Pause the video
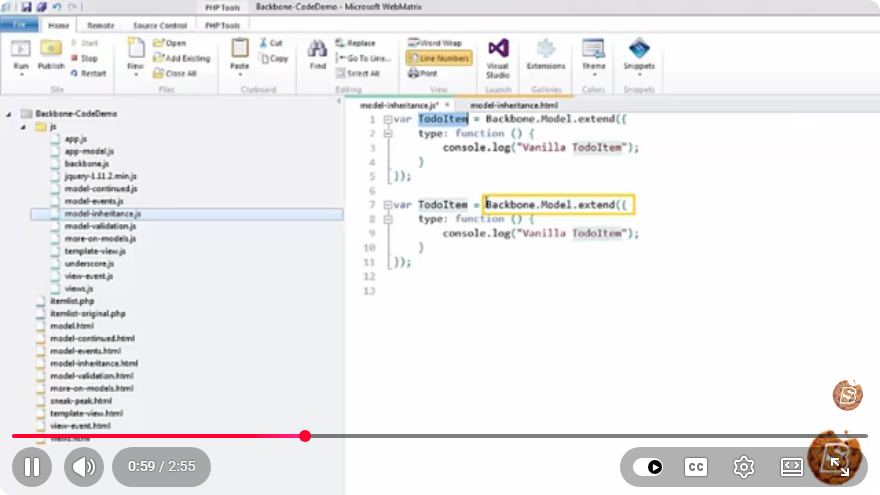The image size is (880, 495). click(32, 467)
